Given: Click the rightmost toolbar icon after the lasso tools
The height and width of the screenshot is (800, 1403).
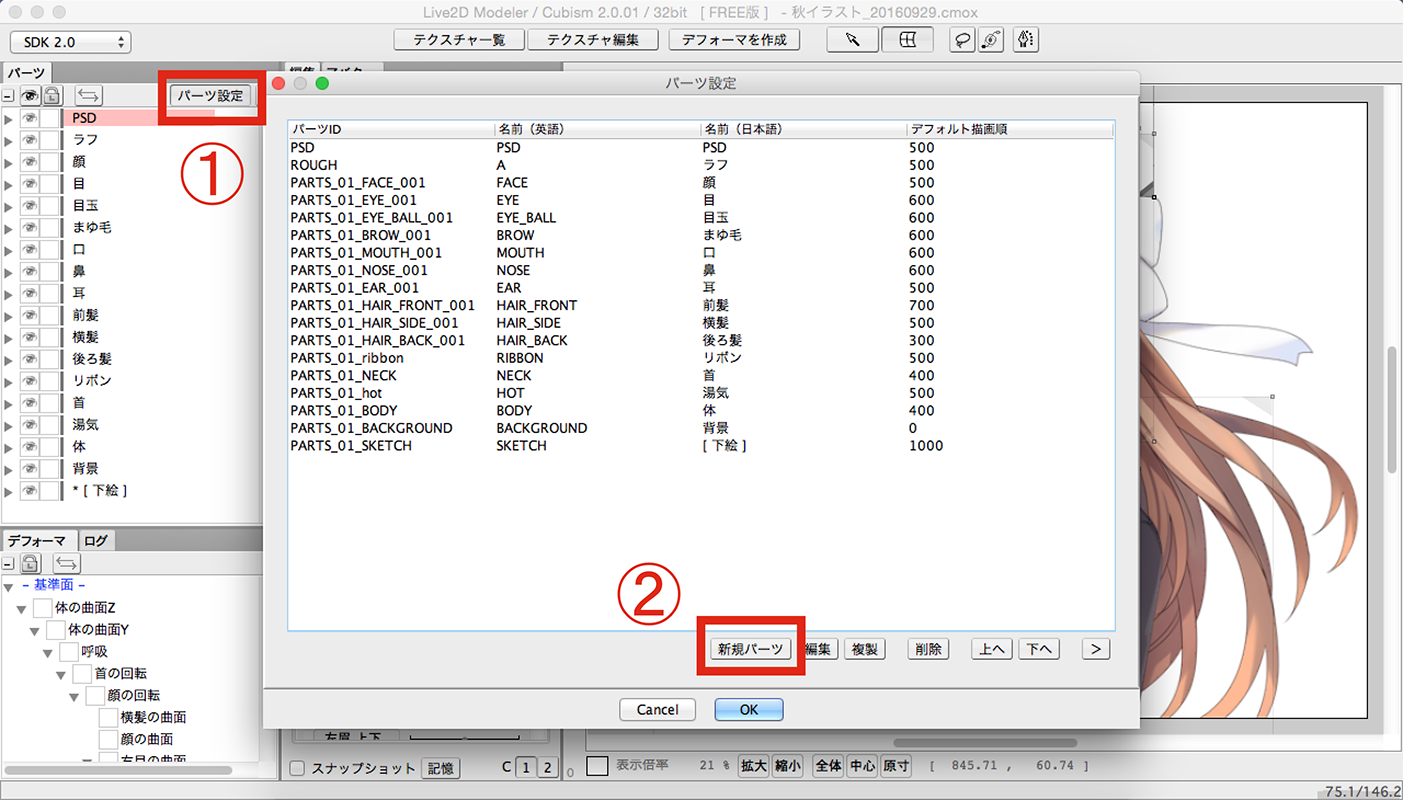Looking at the screenshot, I should 1025,40.
